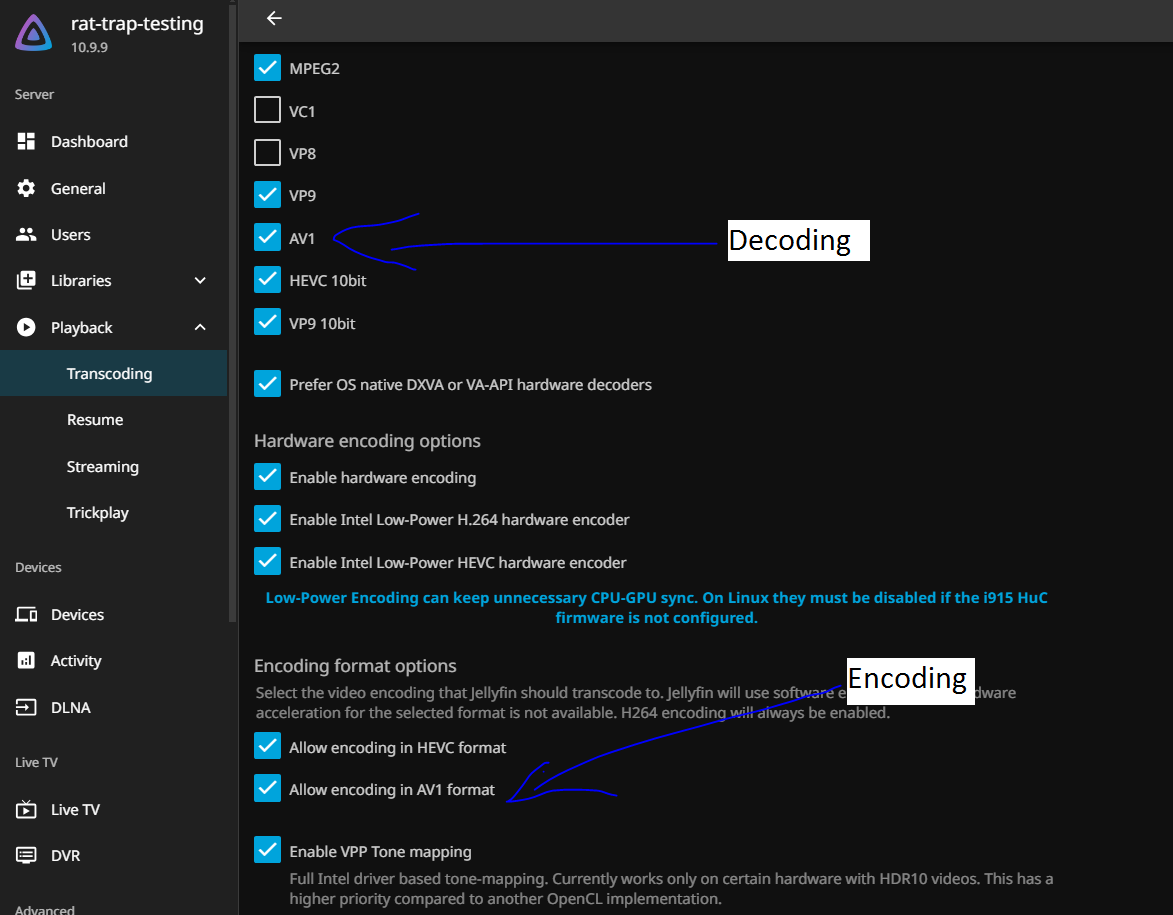Click the Devices icon in sidebar
Viewport: 1173px width, 915px height.
27,615
